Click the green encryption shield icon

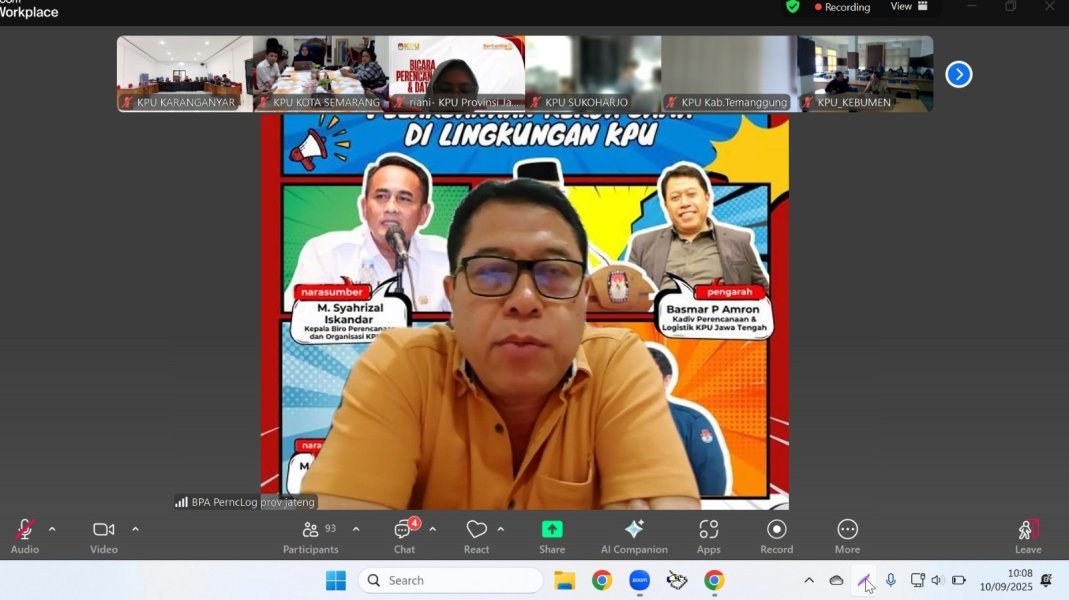point(793,7)
